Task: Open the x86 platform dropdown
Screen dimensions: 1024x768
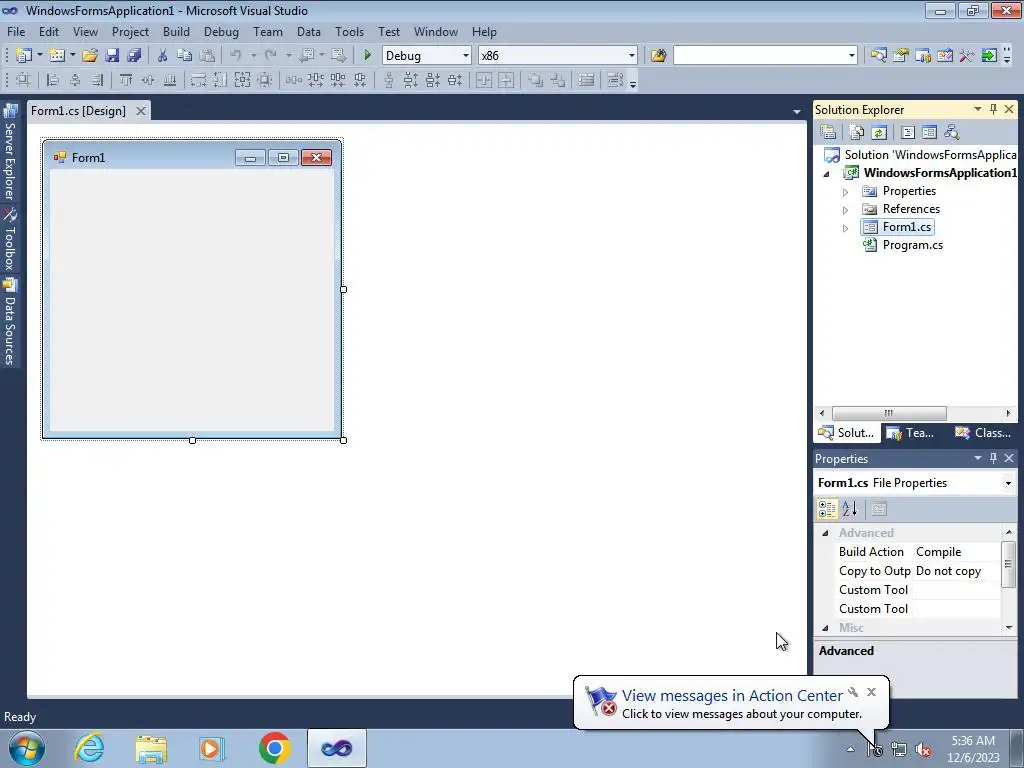Action: click(631, 56)
